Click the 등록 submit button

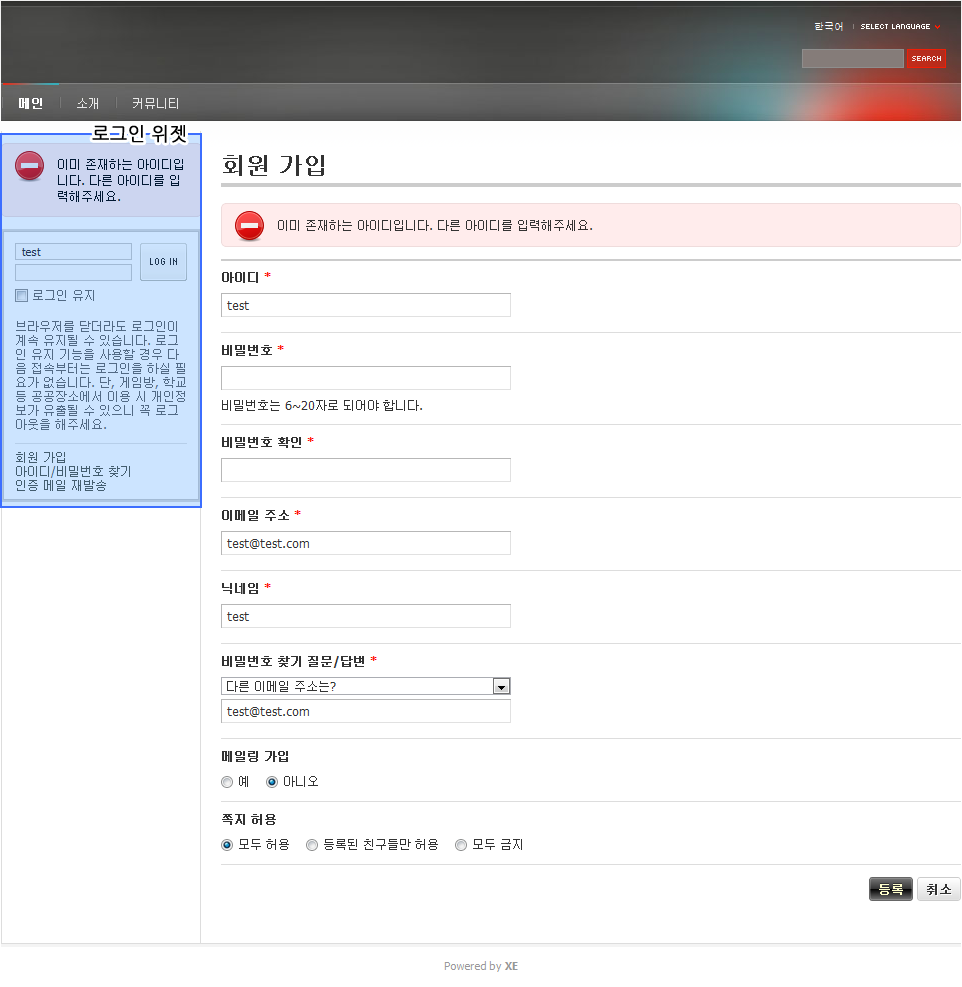point(890,889)
